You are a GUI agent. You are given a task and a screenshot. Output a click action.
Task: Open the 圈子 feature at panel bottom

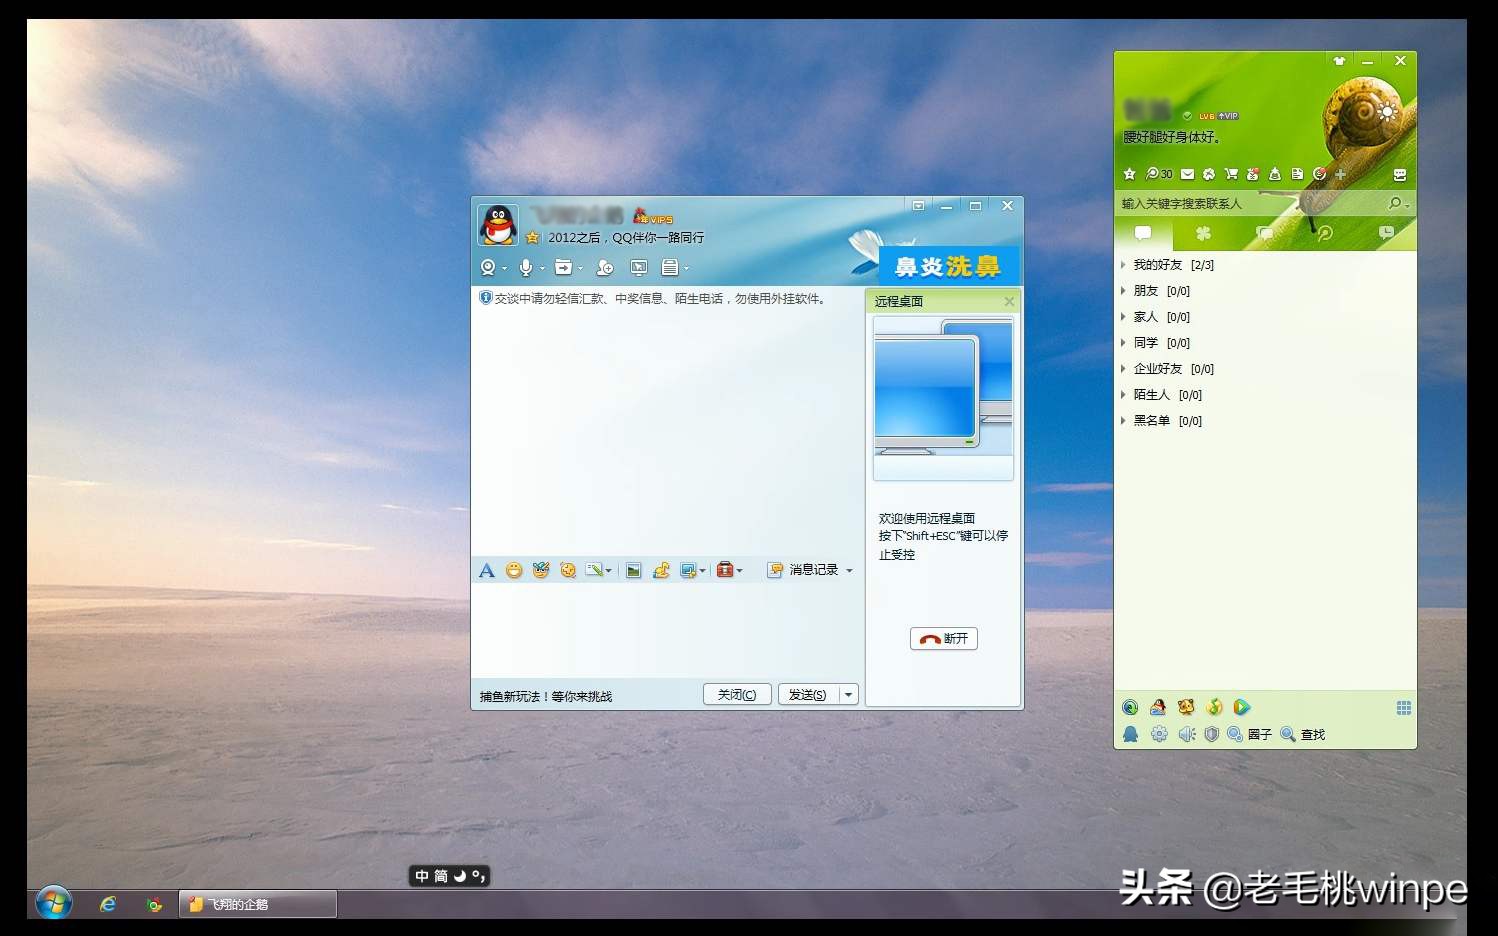pos(1252,733)
